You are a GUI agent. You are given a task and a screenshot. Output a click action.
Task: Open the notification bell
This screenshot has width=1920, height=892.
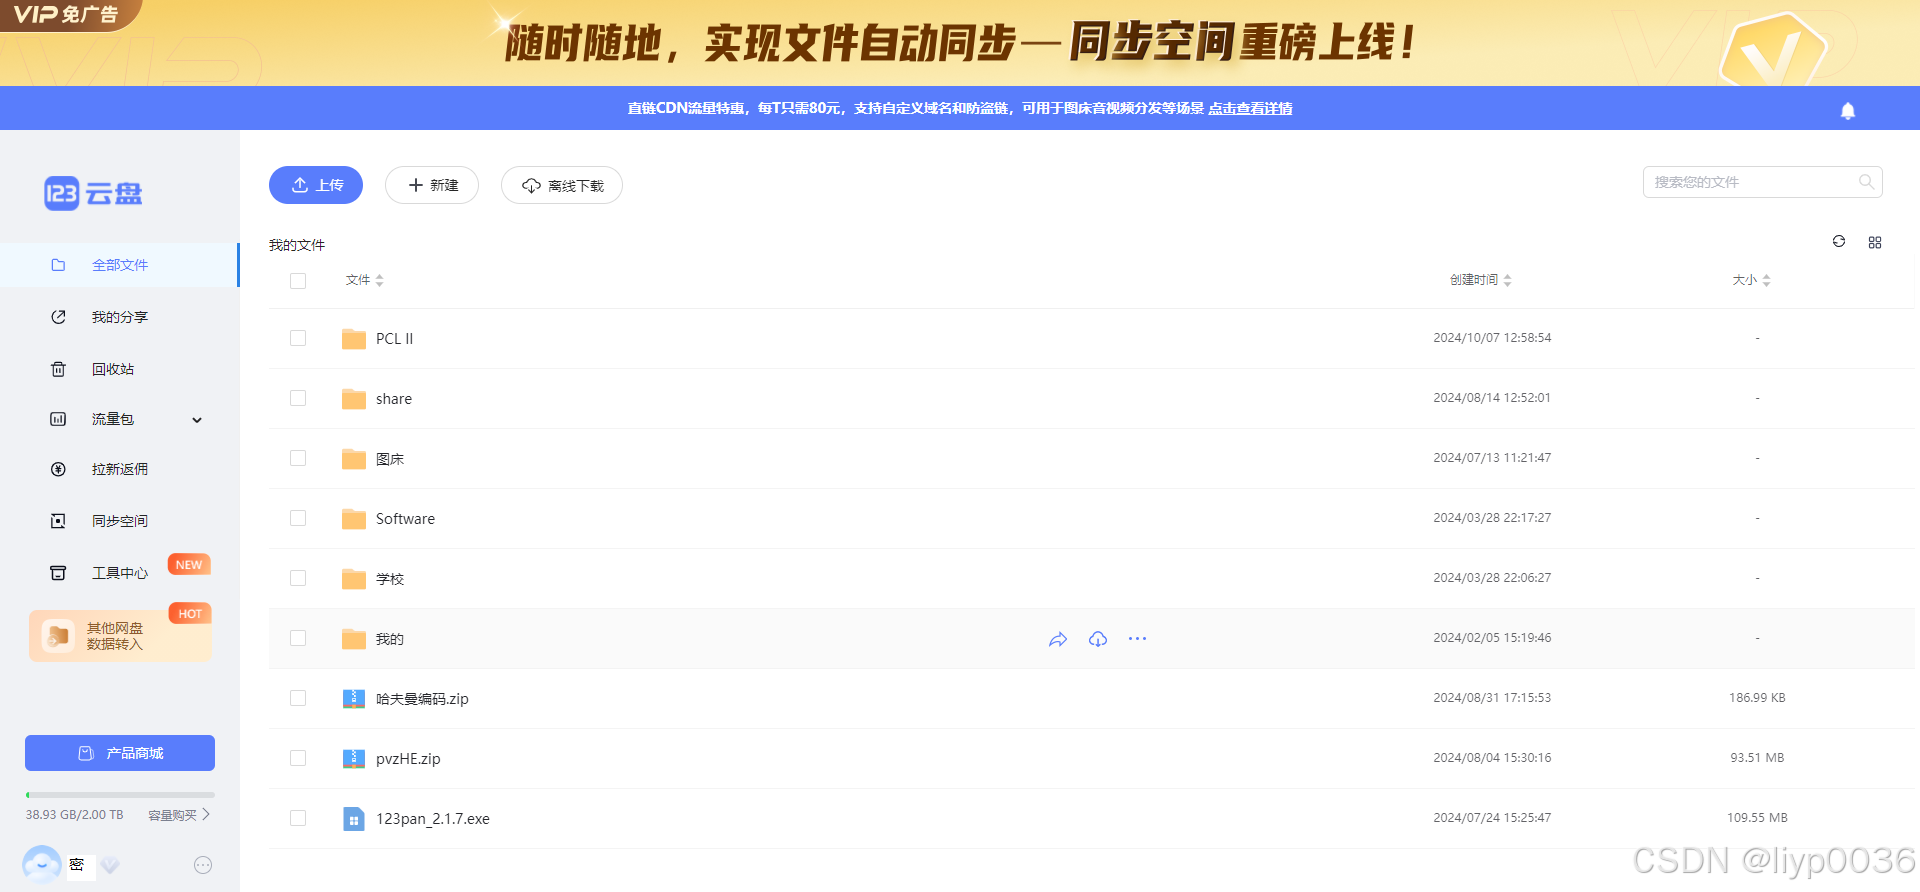coord(1848,110)
